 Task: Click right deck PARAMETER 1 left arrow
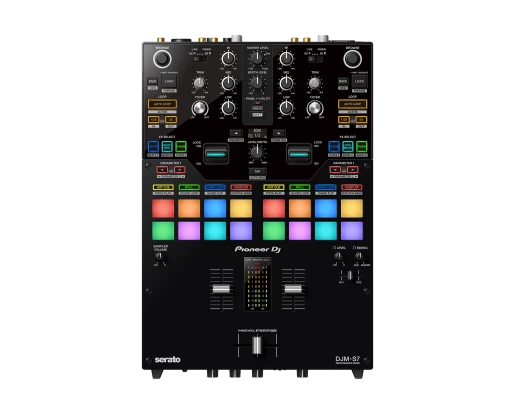(335, 170)
